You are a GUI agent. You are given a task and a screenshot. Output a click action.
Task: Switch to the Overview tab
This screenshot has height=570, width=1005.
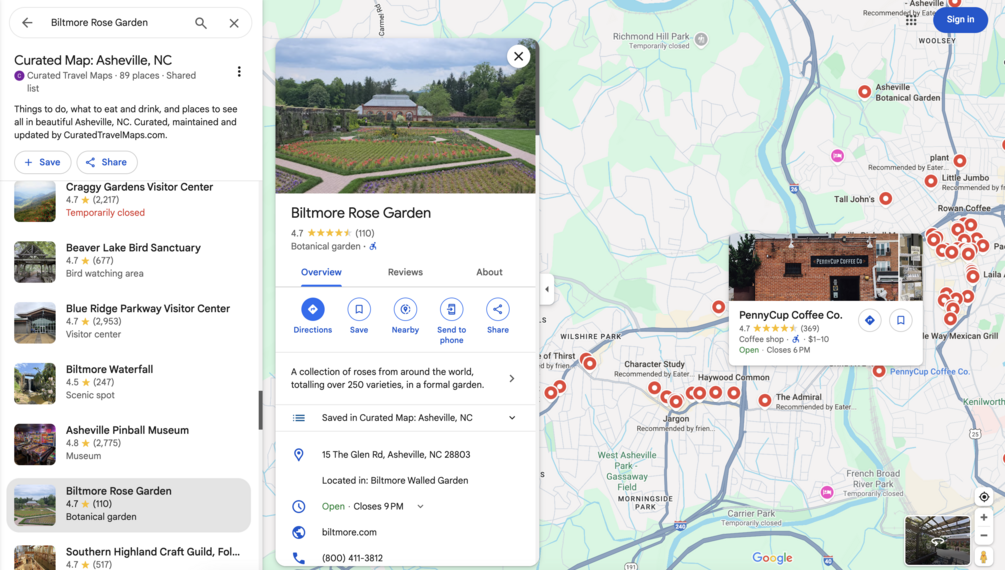[x=321, y=272]
